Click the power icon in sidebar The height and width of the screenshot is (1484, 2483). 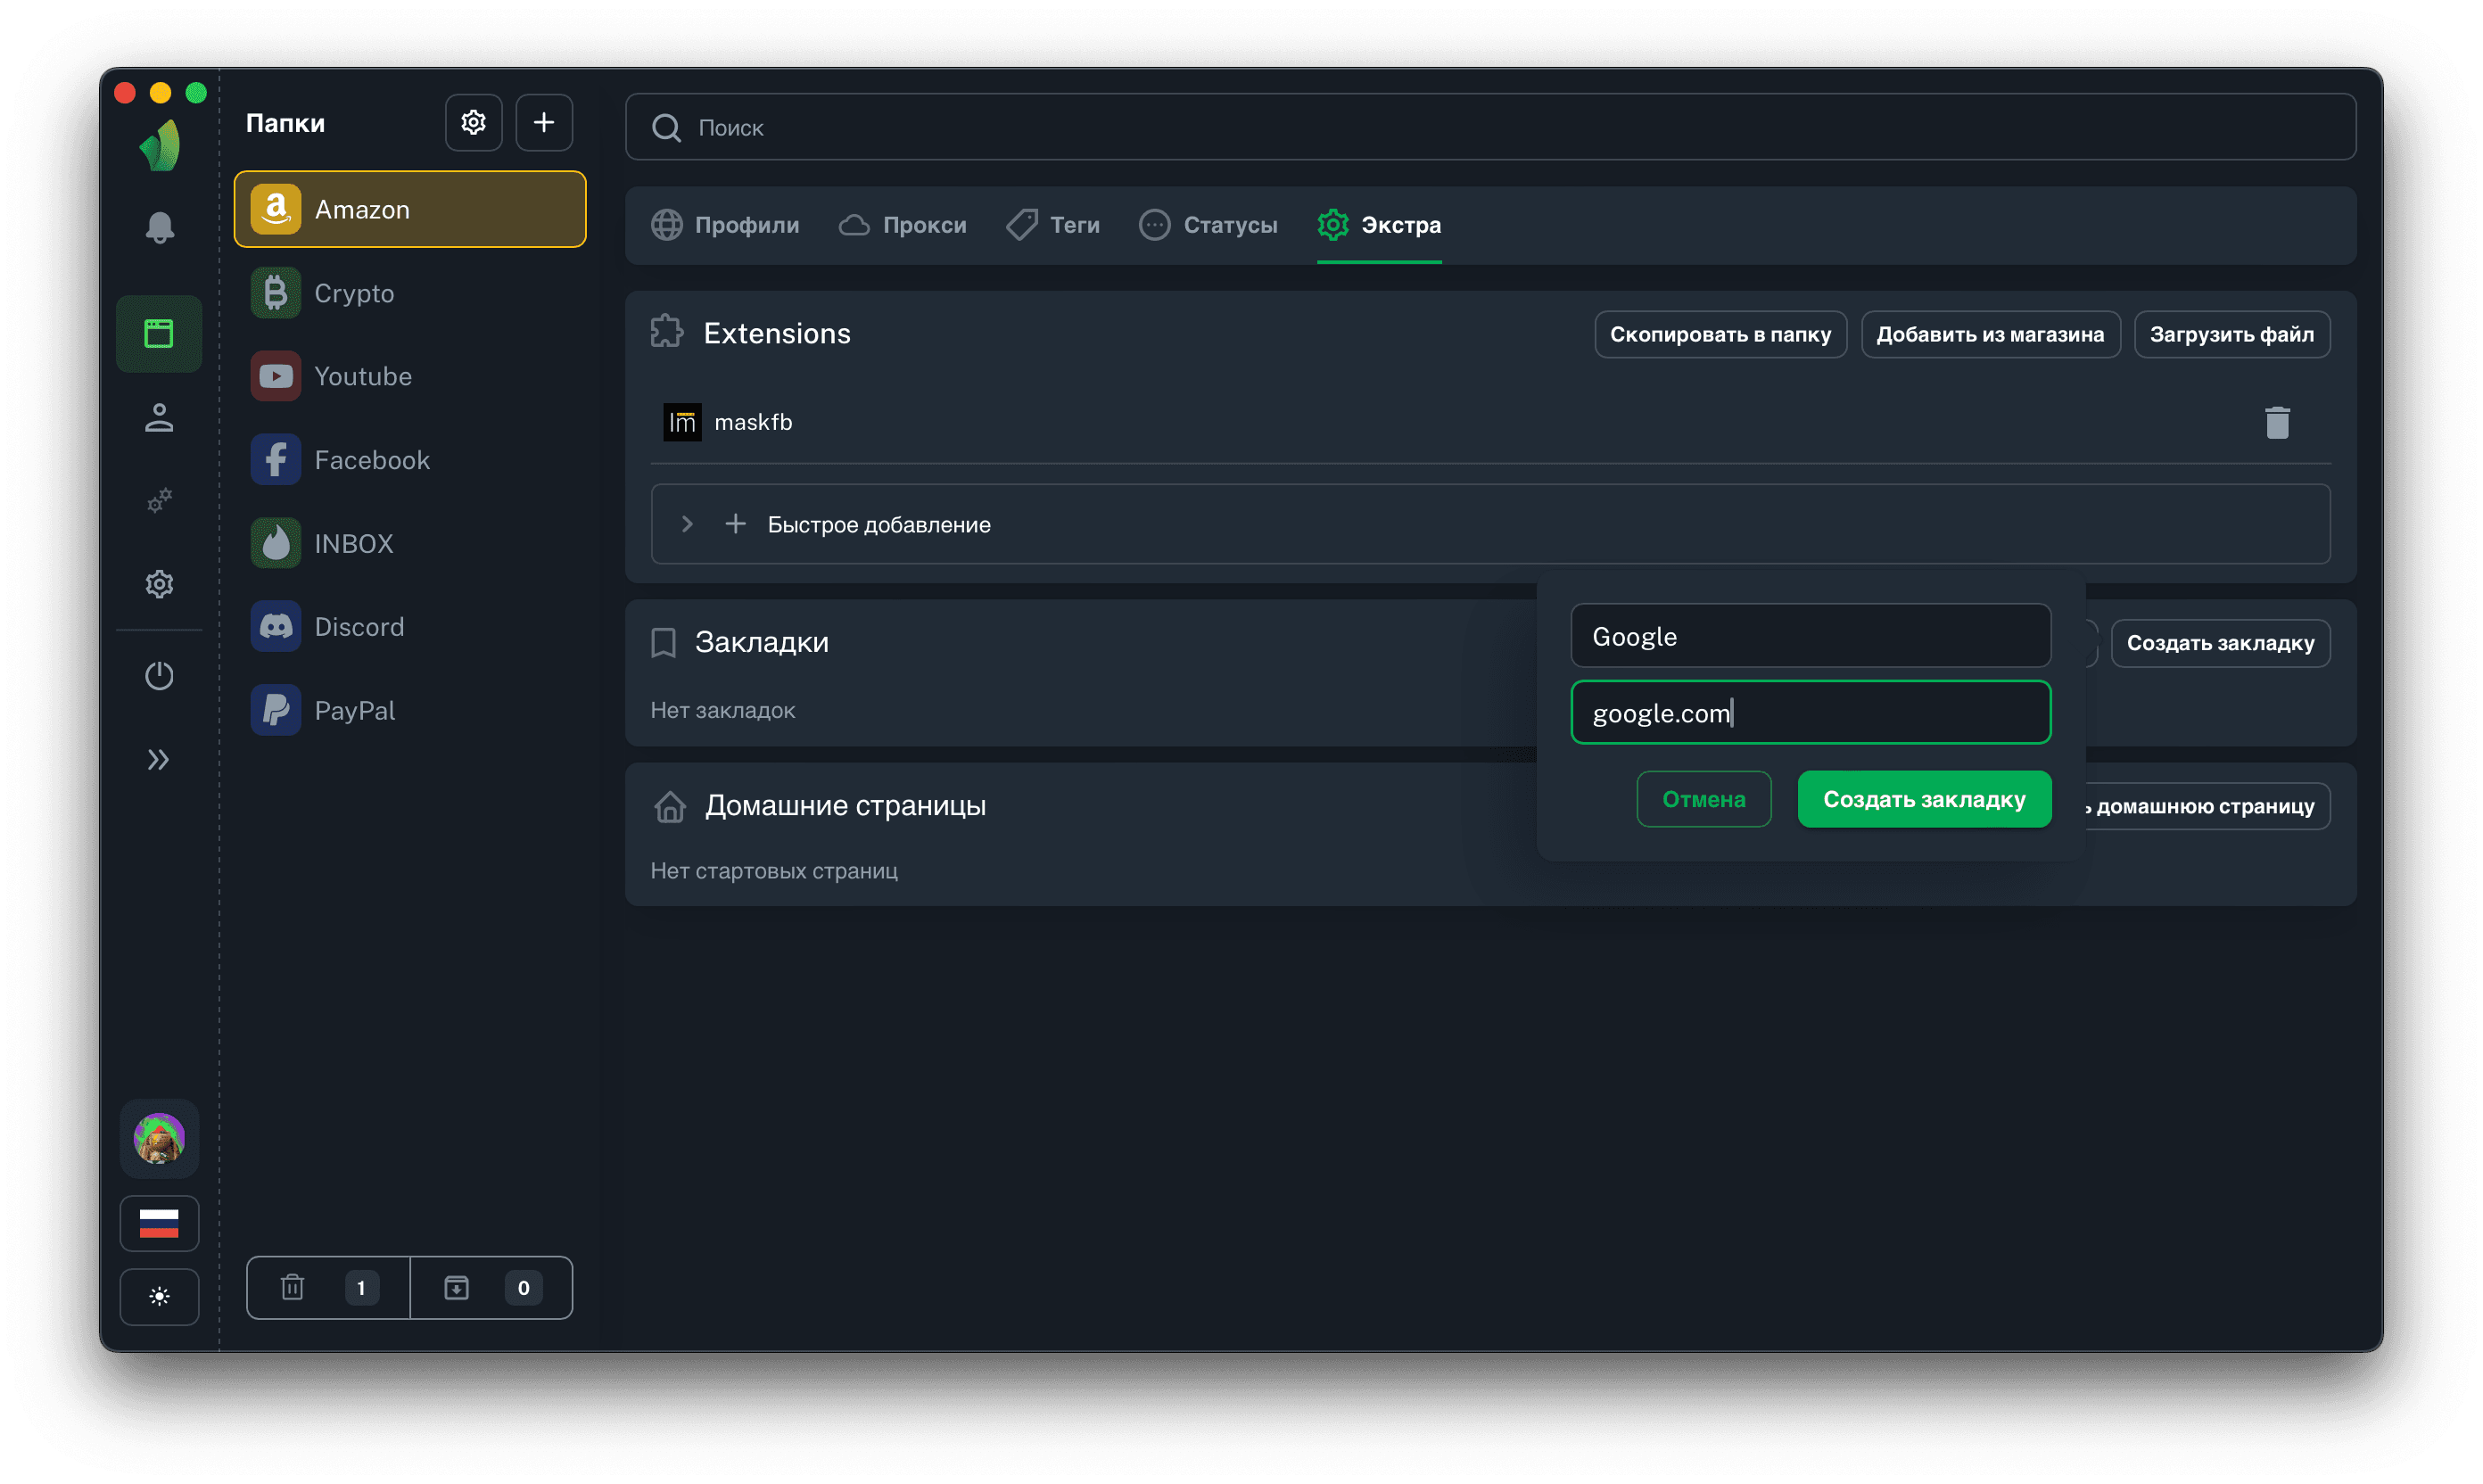point(159,676)
